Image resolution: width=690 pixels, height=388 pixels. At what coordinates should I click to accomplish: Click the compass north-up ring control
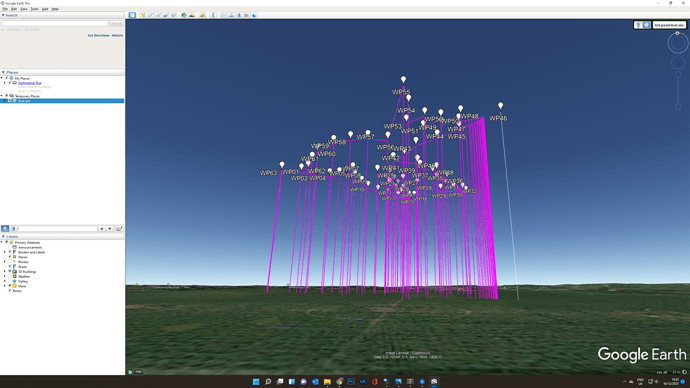coord(678,43)
